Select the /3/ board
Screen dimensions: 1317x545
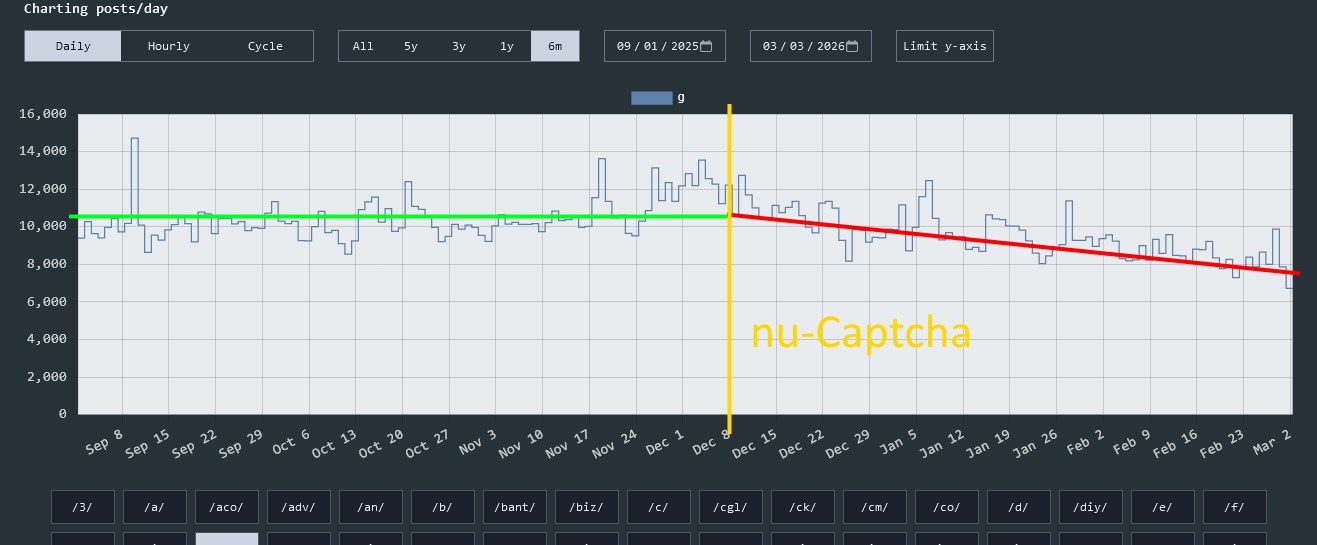83,507
